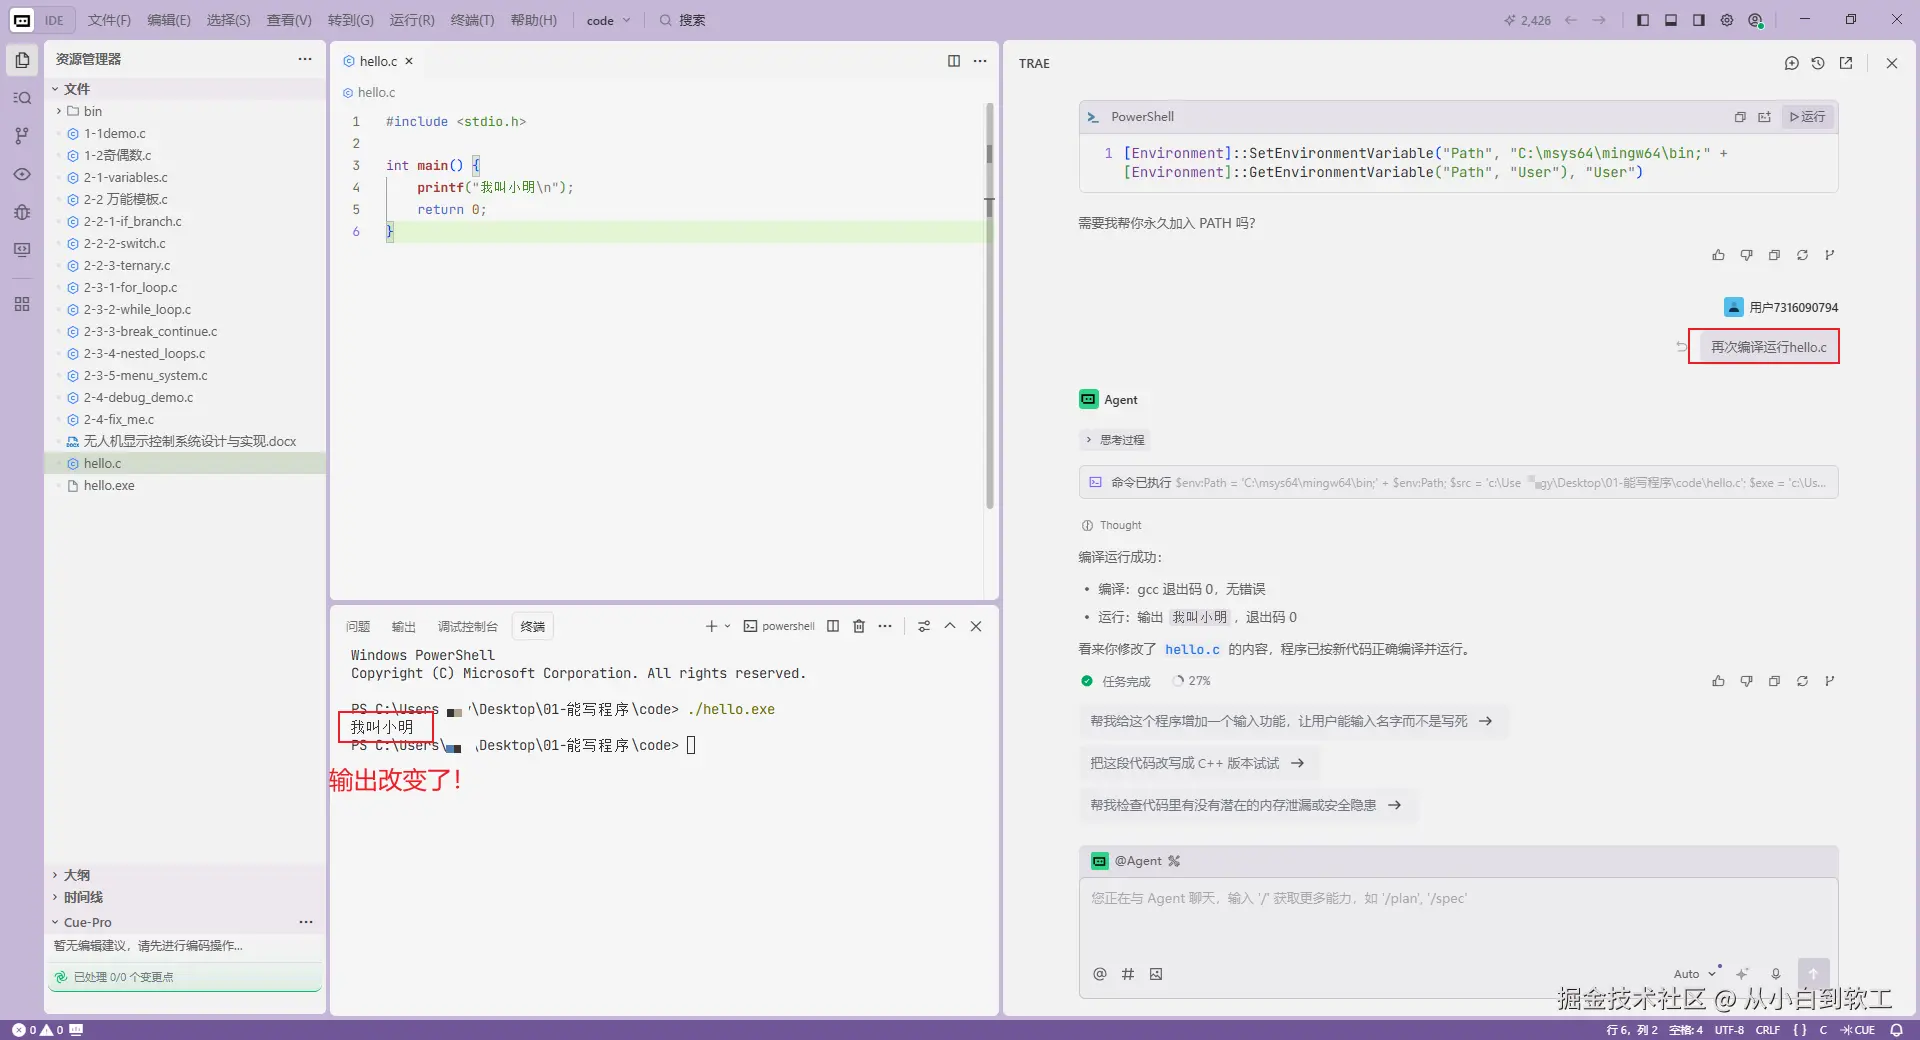The width and height of the screenshot is (1920, 1040).
Task: Open the search sidebar icon
Action: coord(22,98)
